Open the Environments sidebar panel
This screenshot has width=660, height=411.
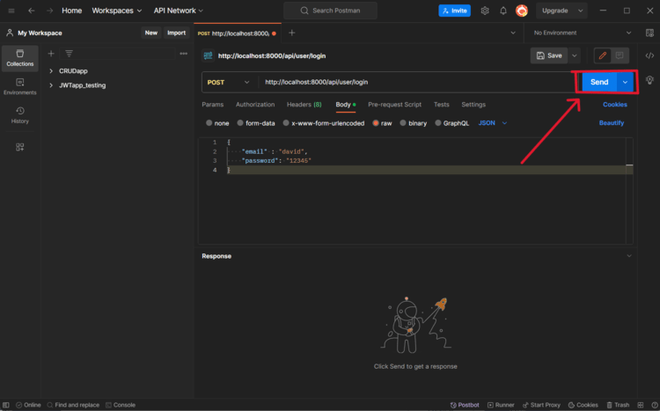20,87
